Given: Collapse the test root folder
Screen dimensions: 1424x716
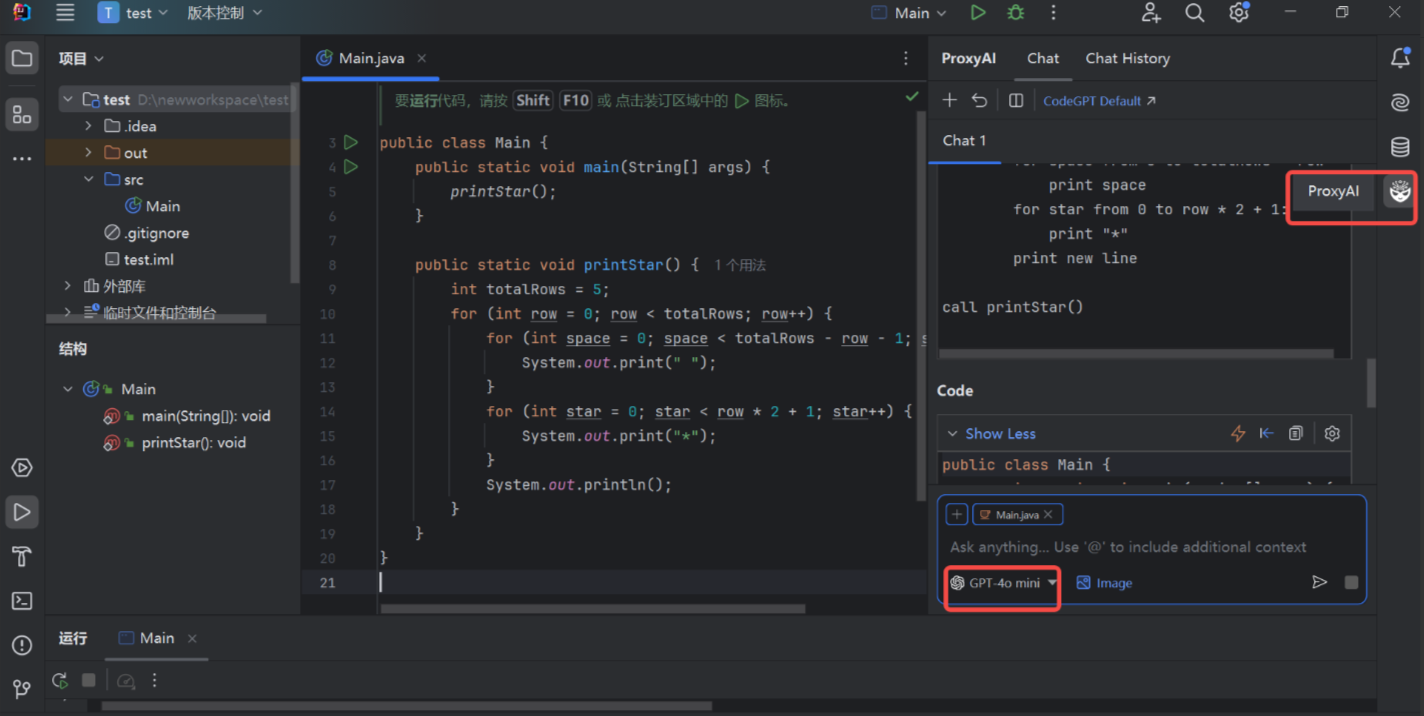Looking at the screenshot, I should pyautogui.click(x=67, y=100).
